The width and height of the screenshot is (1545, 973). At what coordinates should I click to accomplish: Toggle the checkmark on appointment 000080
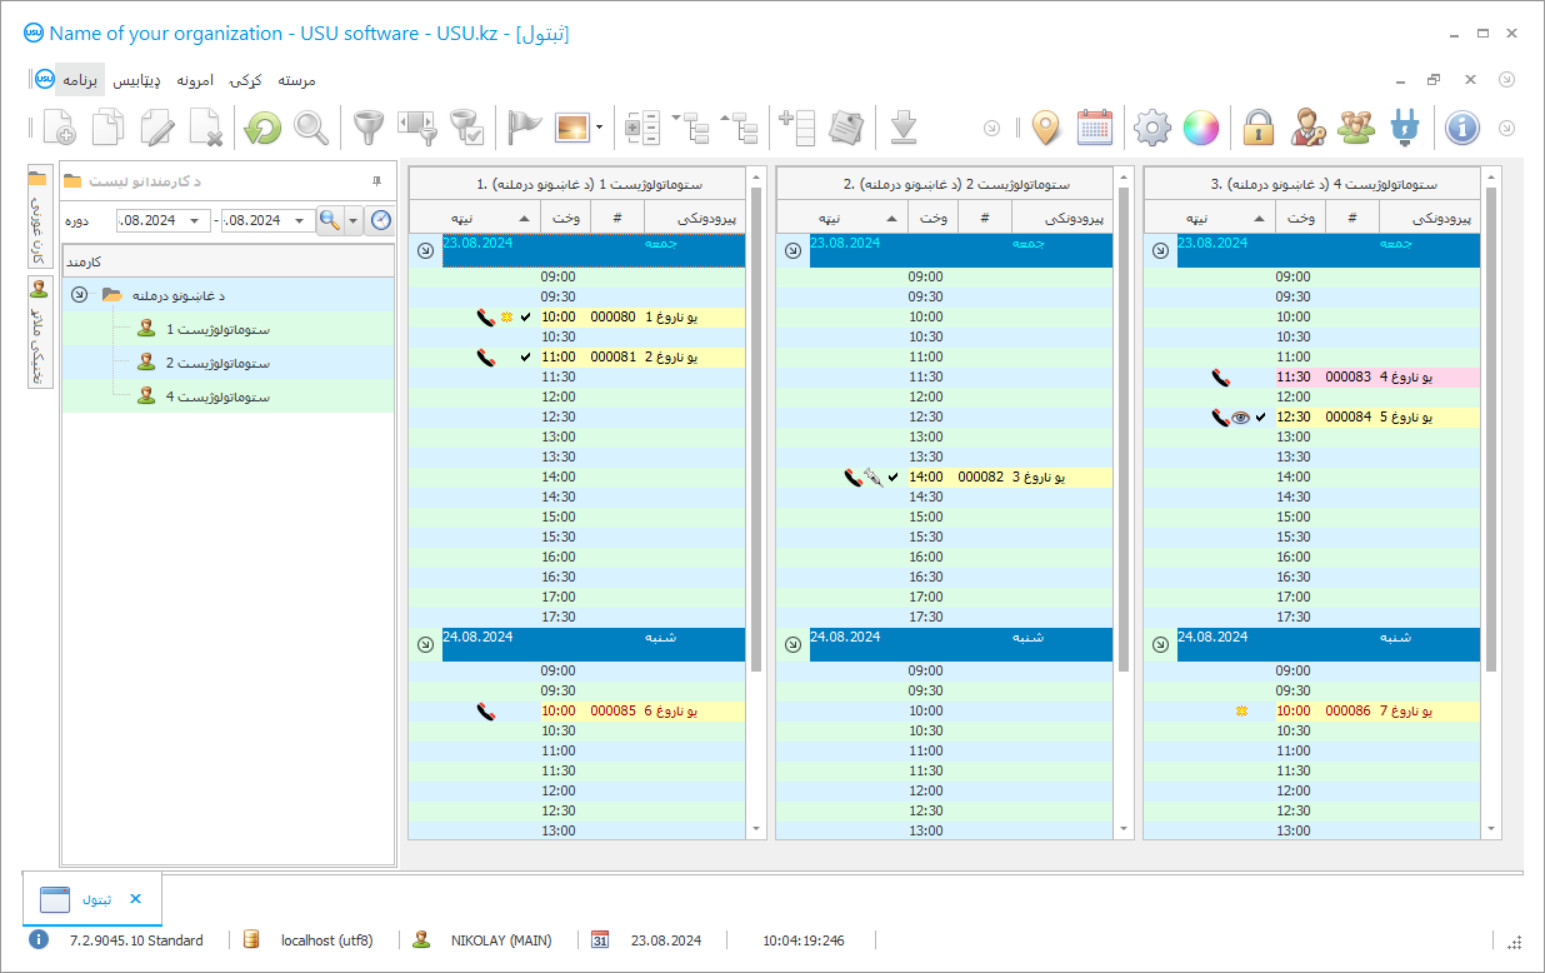point(526,317)
